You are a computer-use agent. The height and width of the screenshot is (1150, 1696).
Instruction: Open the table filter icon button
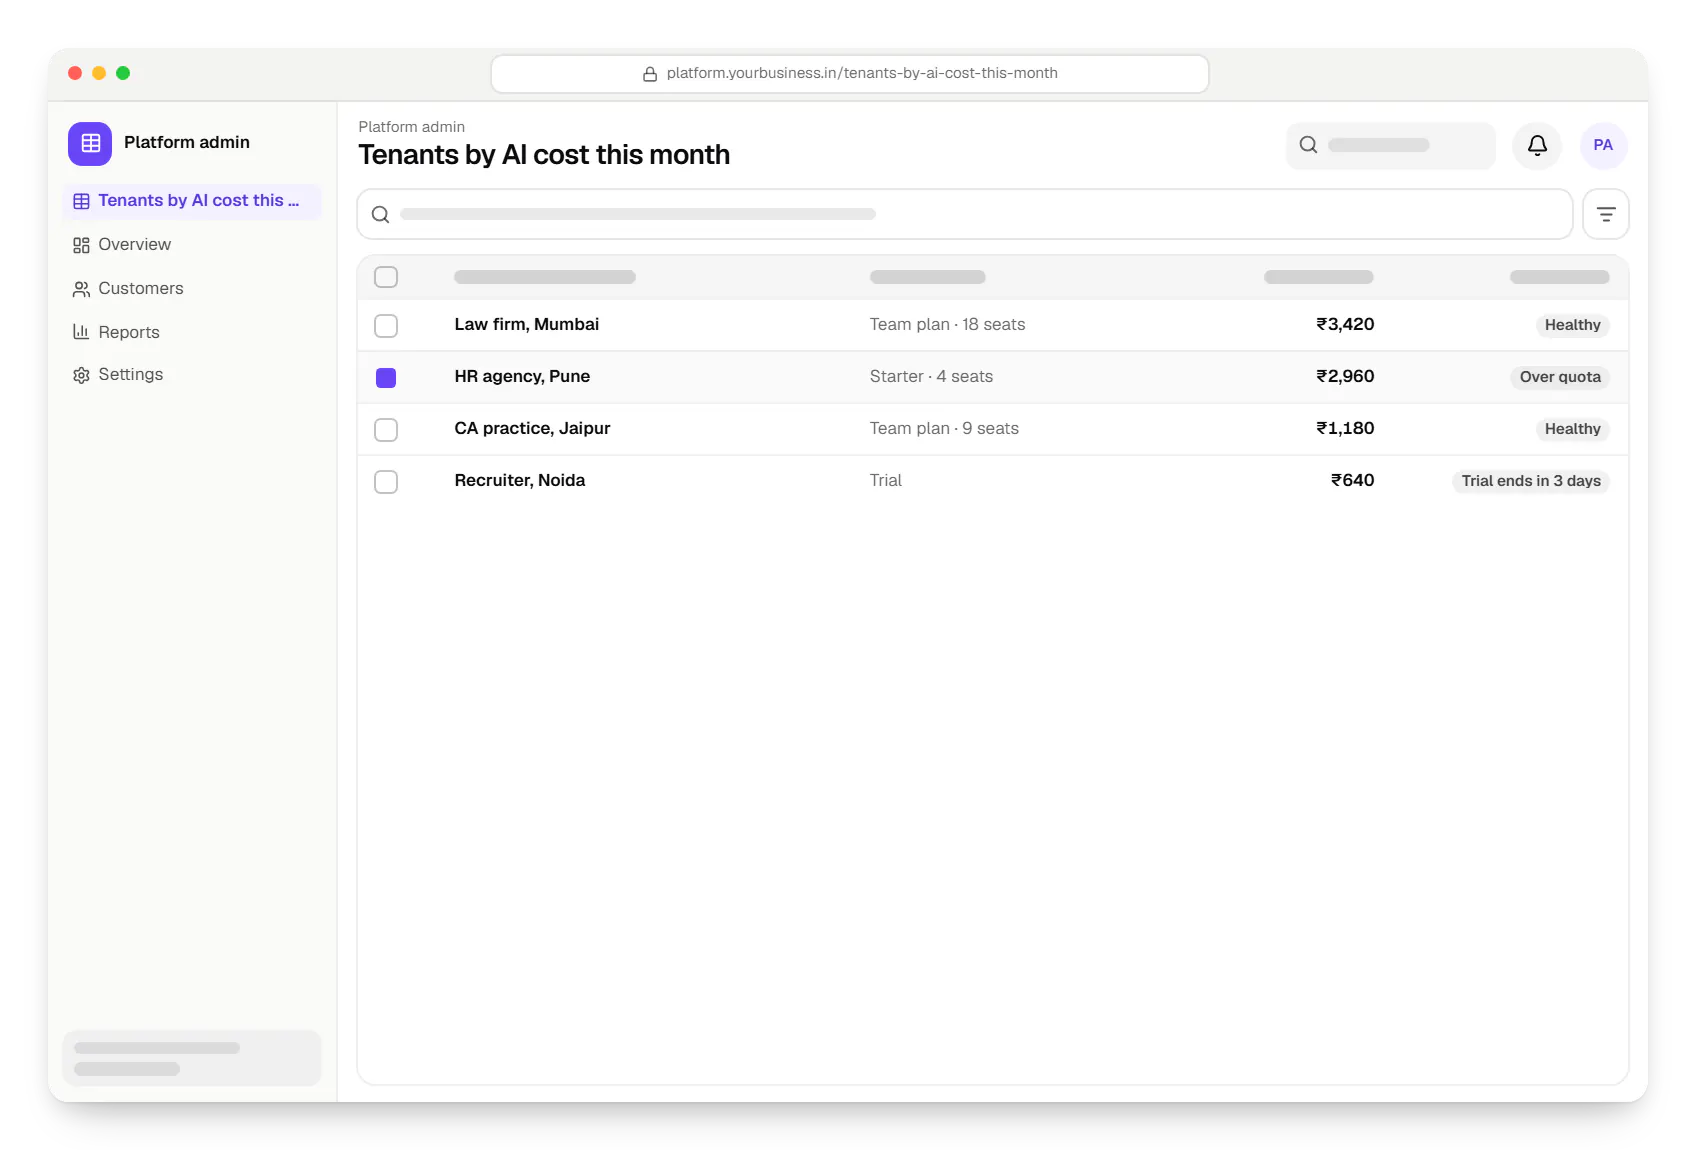coord(1606,214)
